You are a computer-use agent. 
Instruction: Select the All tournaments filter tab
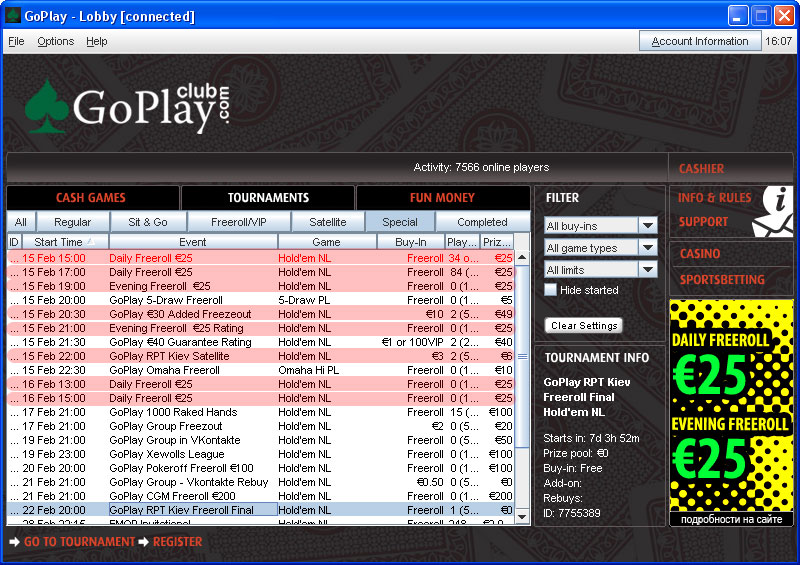tap(21, 222)
